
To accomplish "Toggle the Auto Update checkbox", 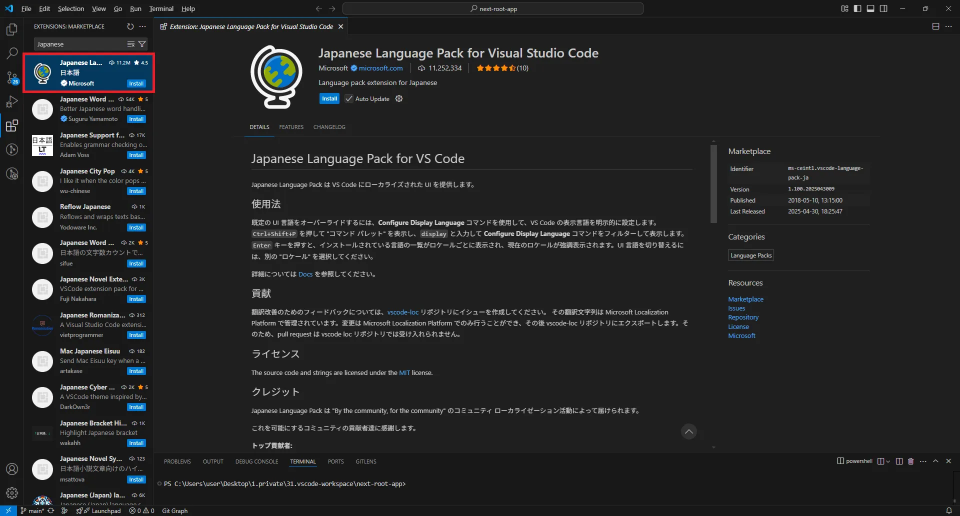I will pyautogui.click(x=348, y=99).
